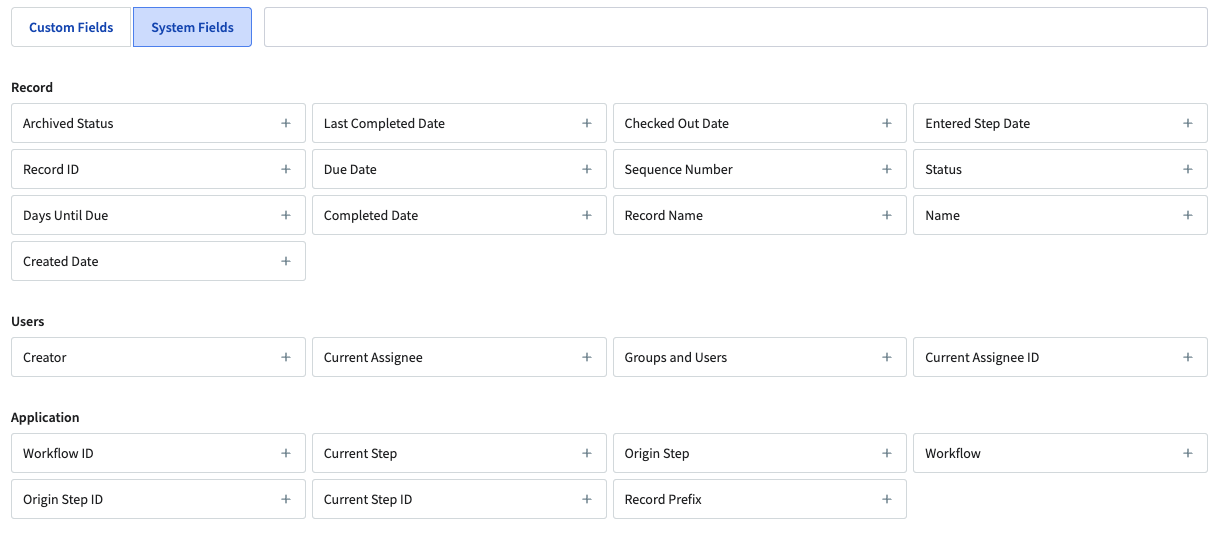Viewport: 1227px width, 541px height.
Task: Switch to the Custom Fields tab
Action: click(71, 28)
